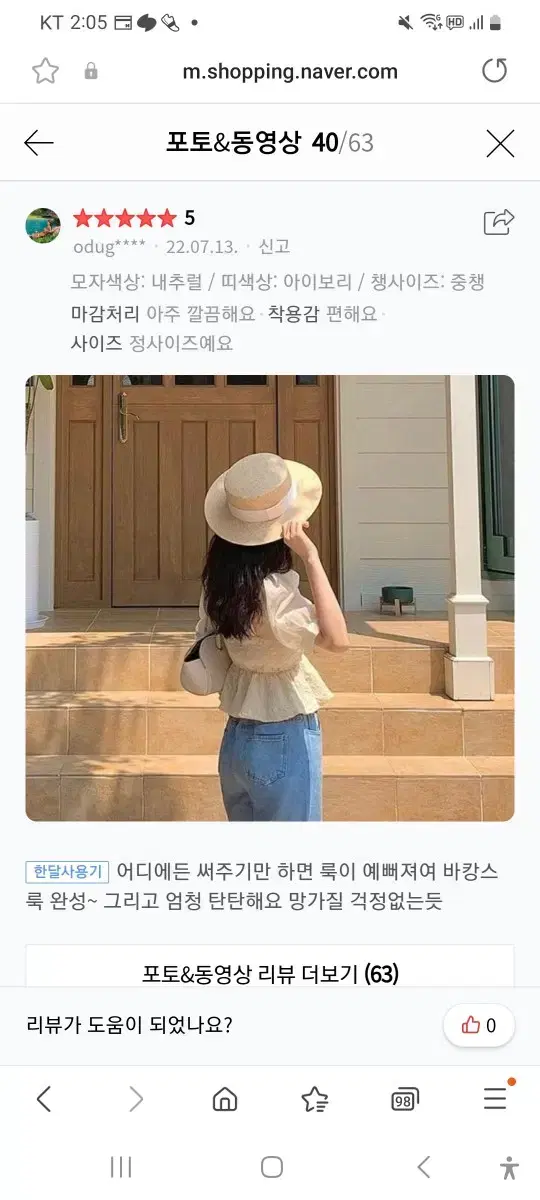540x1200 pixels.
Task: Open the odug**** reviewer profile picture
Action: (42, 226)
